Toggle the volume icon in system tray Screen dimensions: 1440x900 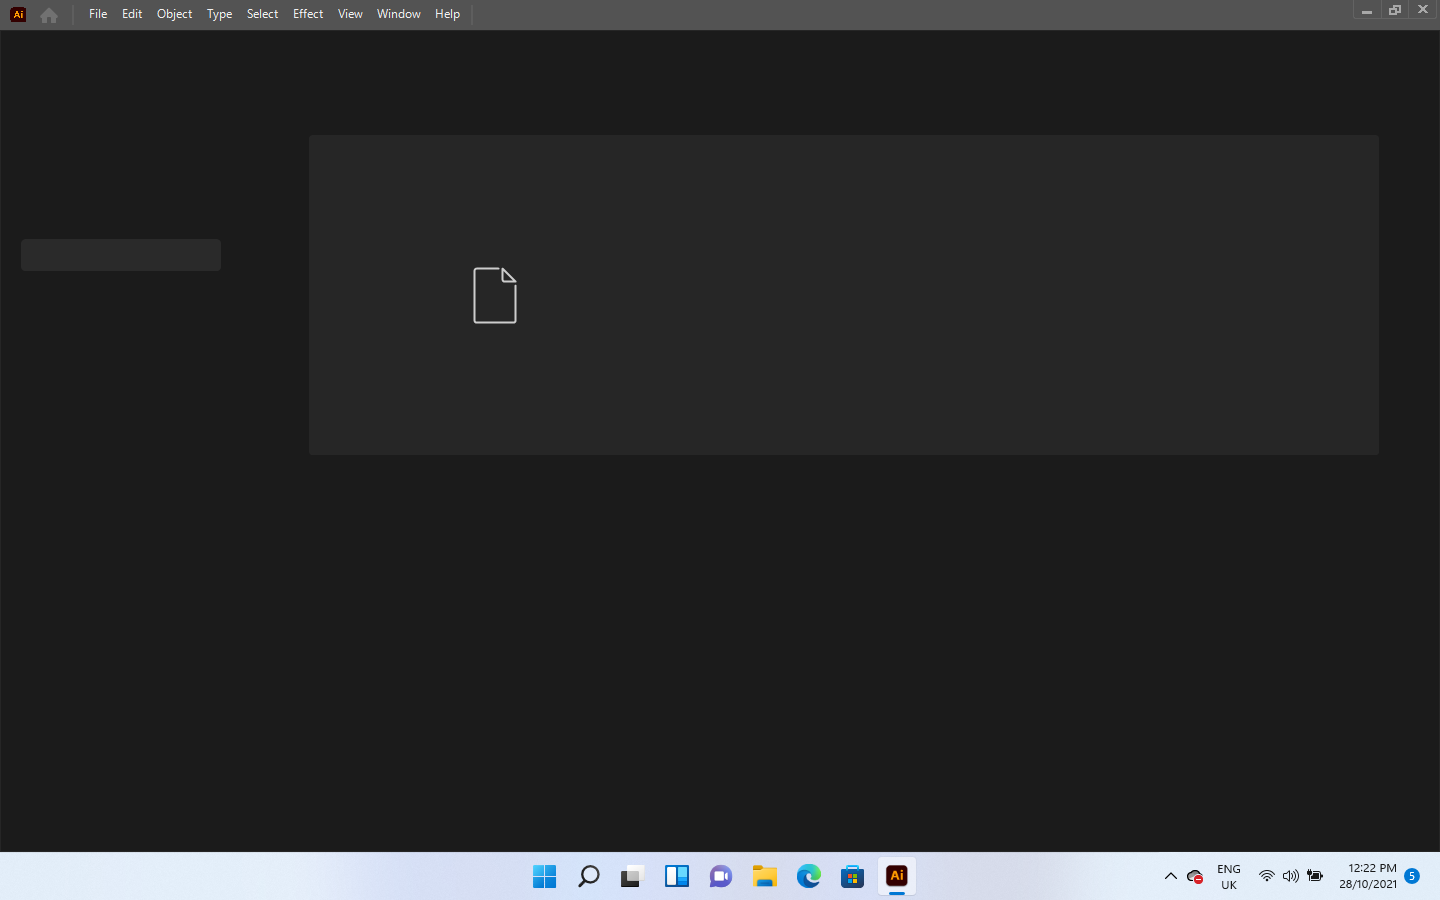1290,876
